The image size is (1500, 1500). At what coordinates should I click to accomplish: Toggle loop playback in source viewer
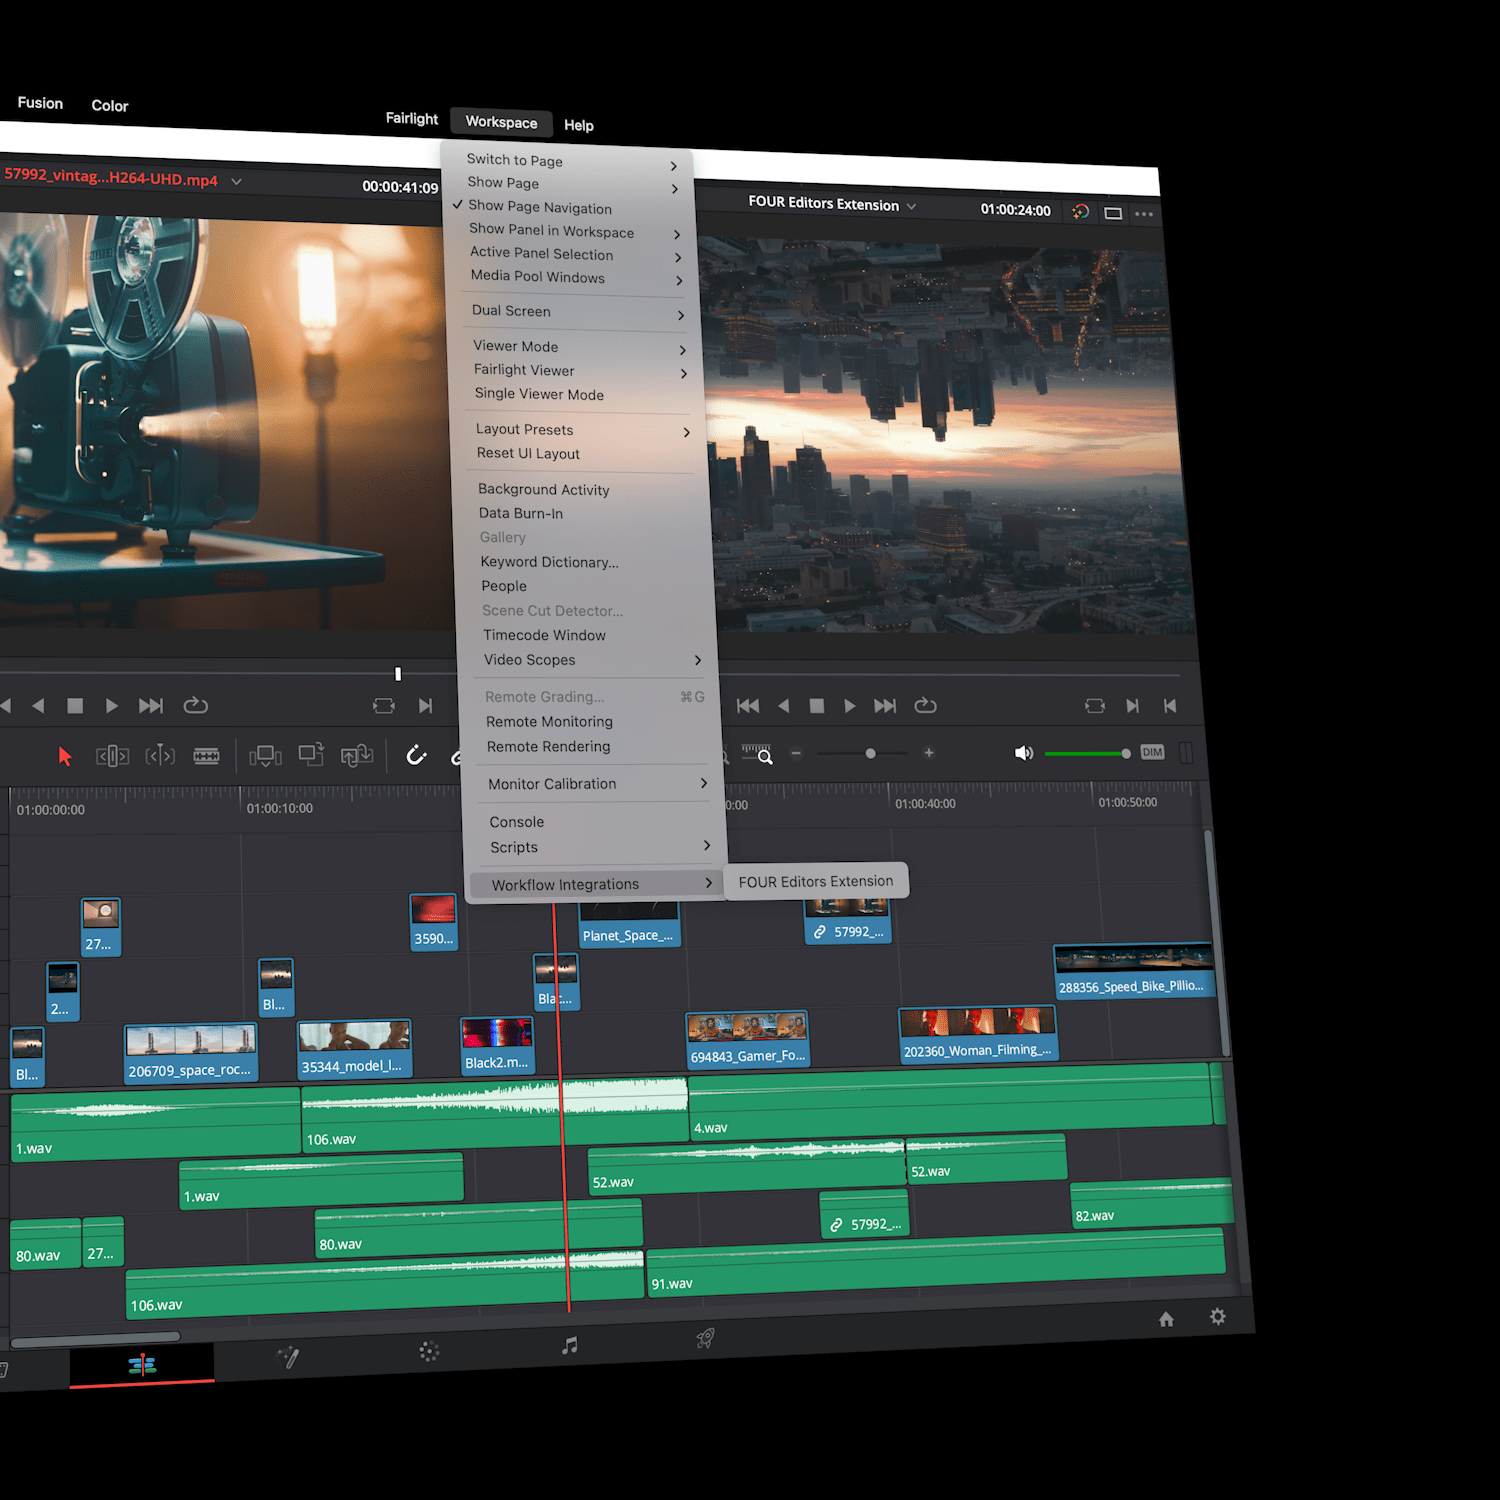(196, 706)
